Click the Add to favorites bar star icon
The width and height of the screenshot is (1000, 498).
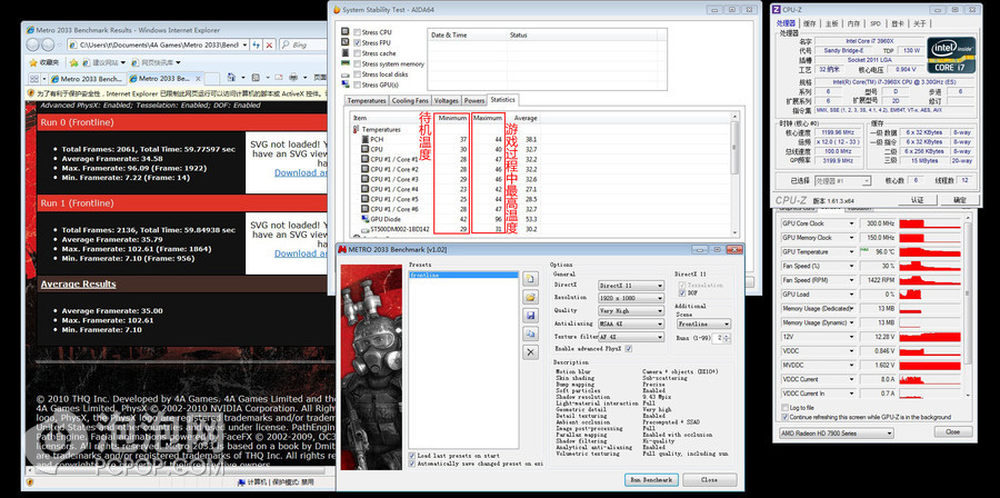pos(74,62)
